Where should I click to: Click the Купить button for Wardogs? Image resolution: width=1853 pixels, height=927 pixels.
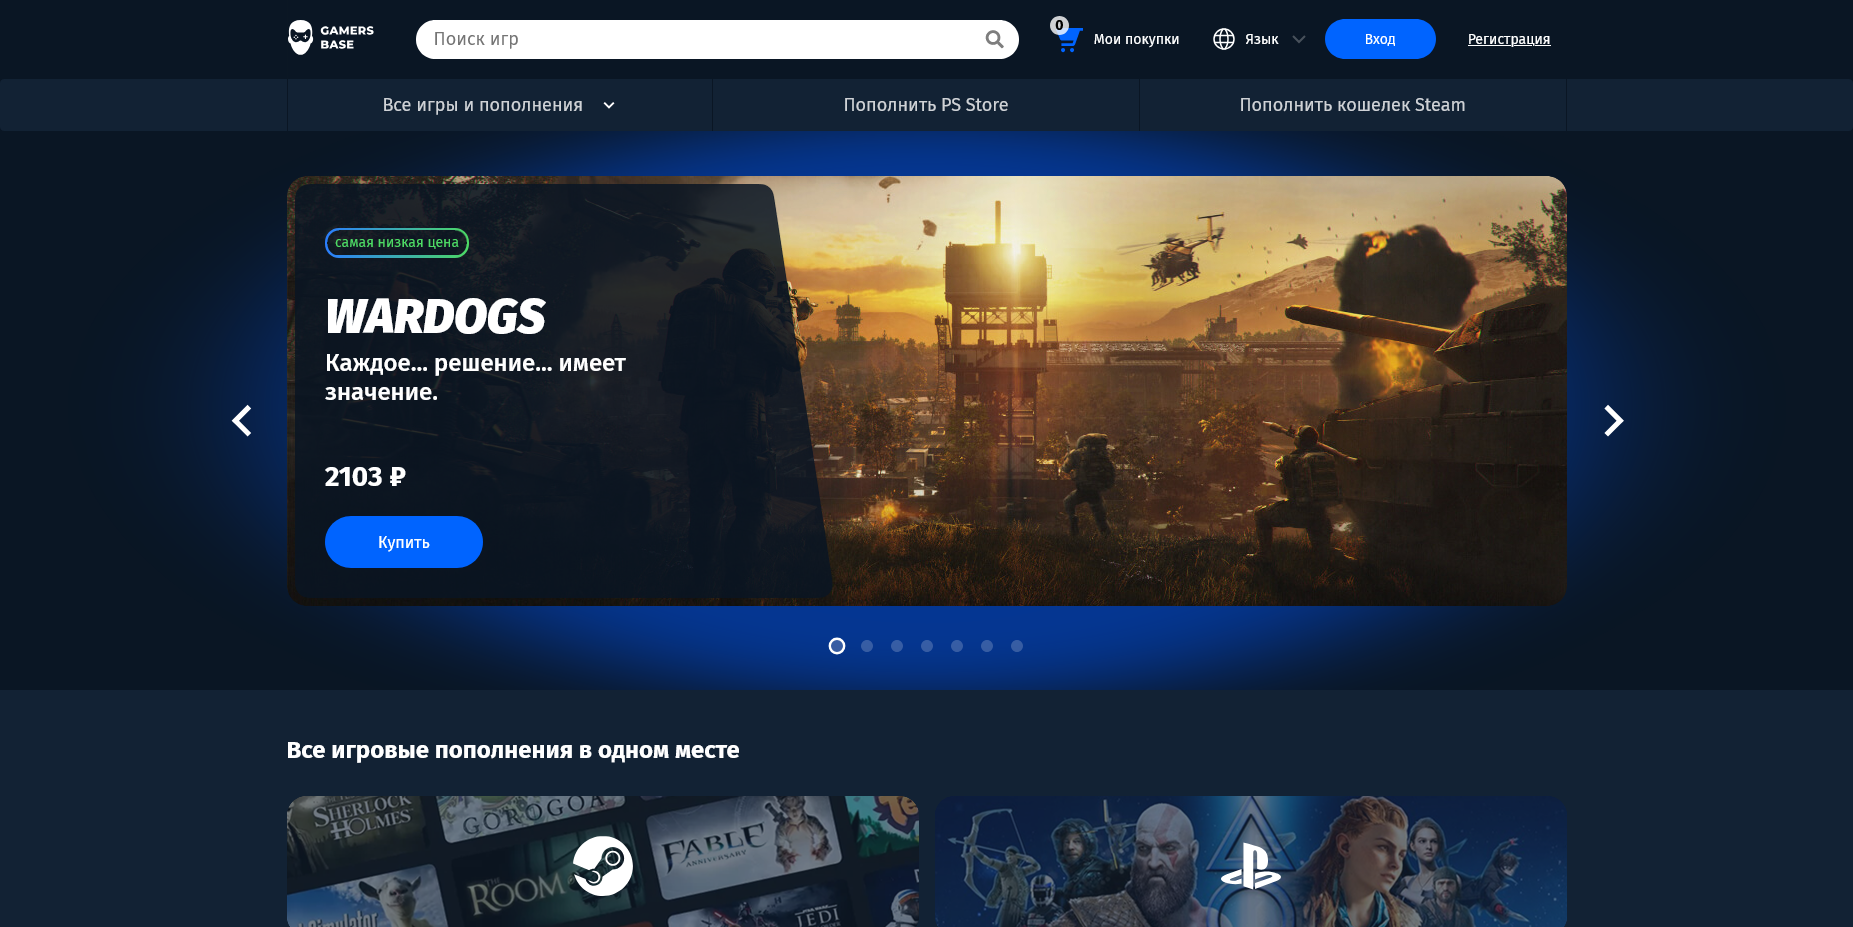(404, 542)
